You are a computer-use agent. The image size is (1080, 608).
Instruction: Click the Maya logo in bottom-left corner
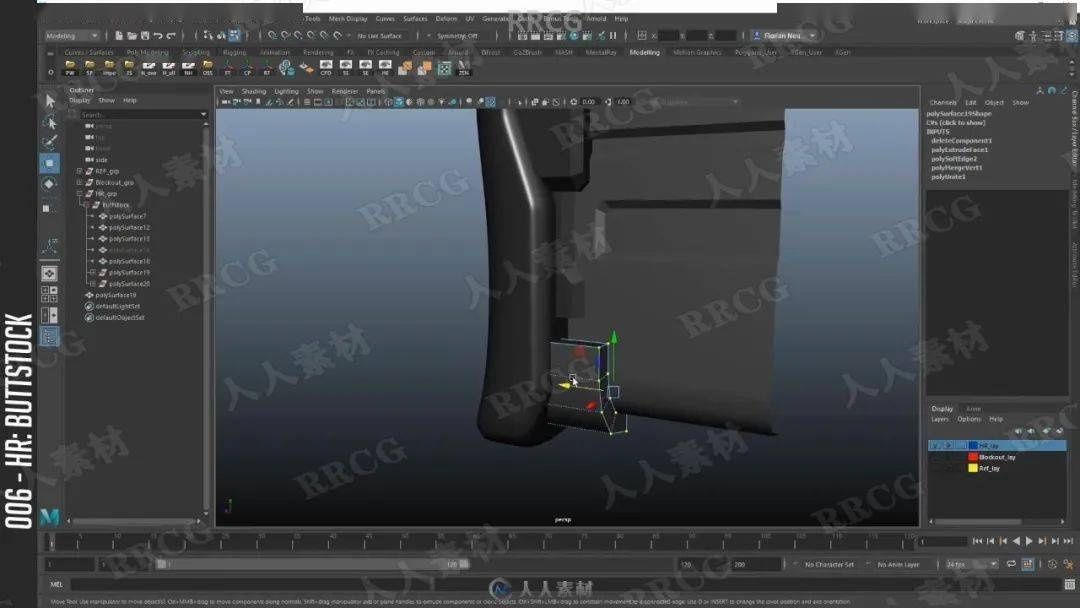click(x=50, y=516)
